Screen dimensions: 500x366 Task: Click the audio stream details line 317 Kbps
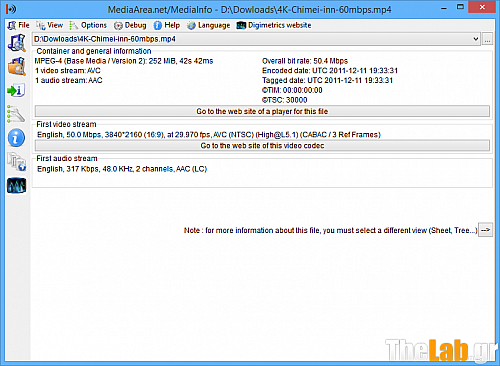tap(122, 169)
